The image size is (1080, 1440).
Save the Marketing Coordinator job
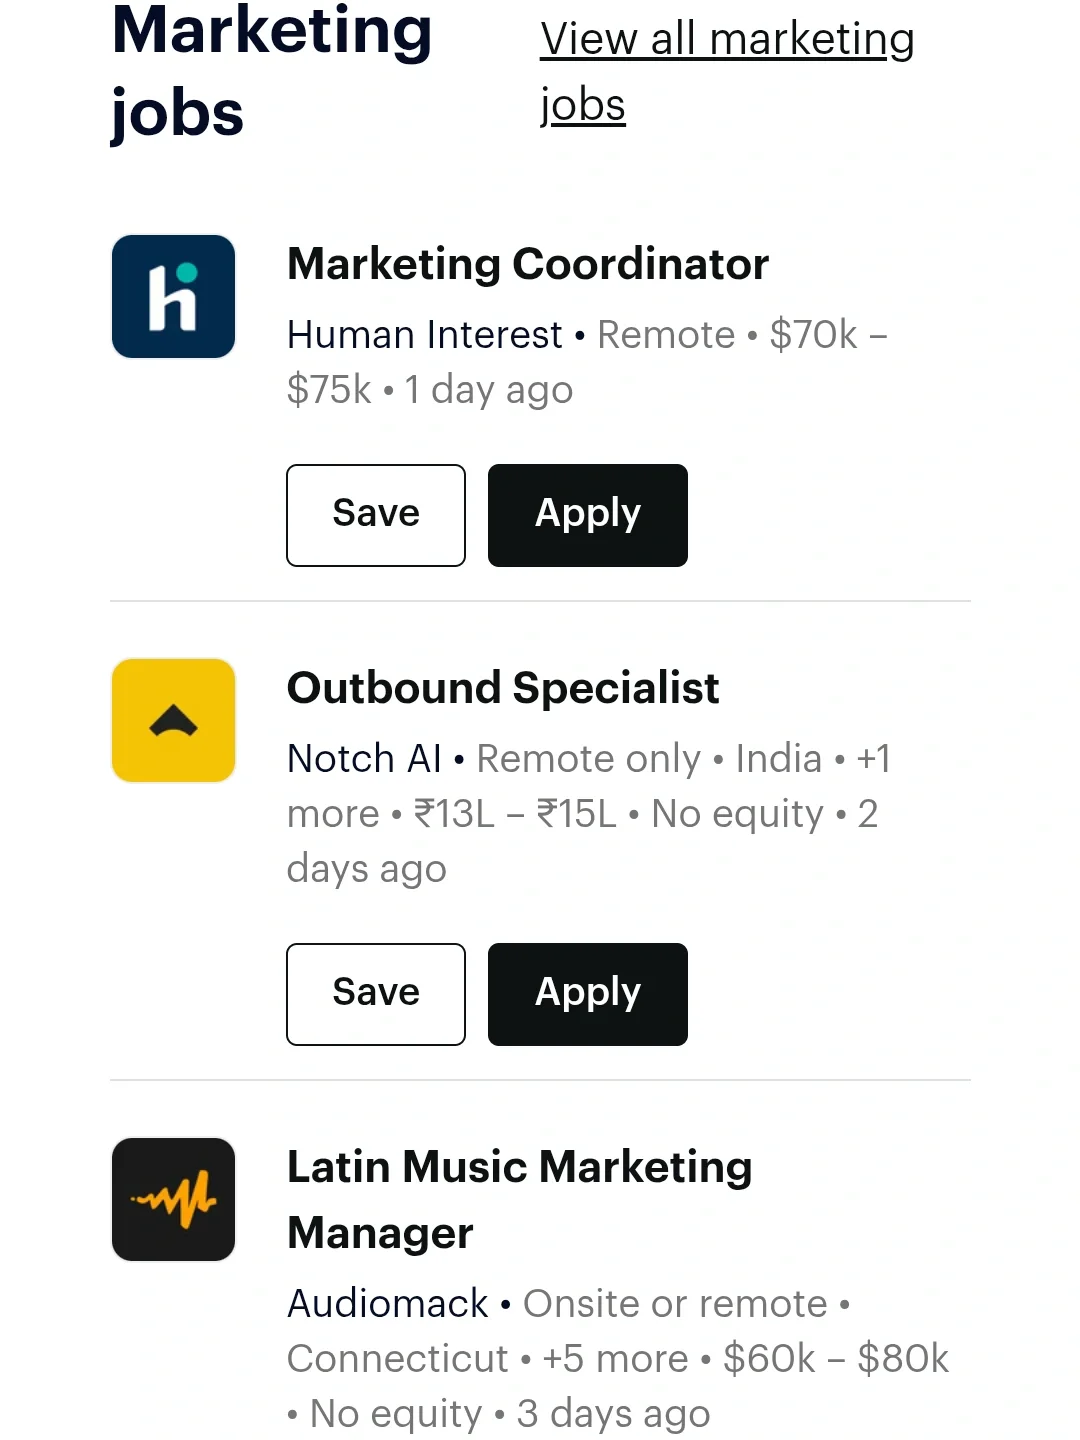coord(376,515)
